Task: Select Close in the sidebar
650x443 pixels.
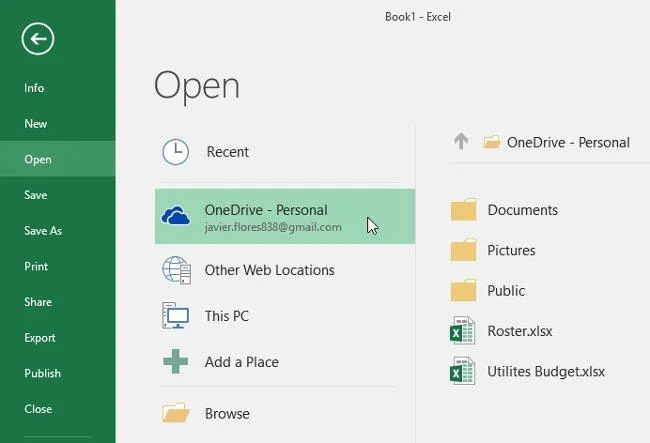Action: (x=38, y=409)
